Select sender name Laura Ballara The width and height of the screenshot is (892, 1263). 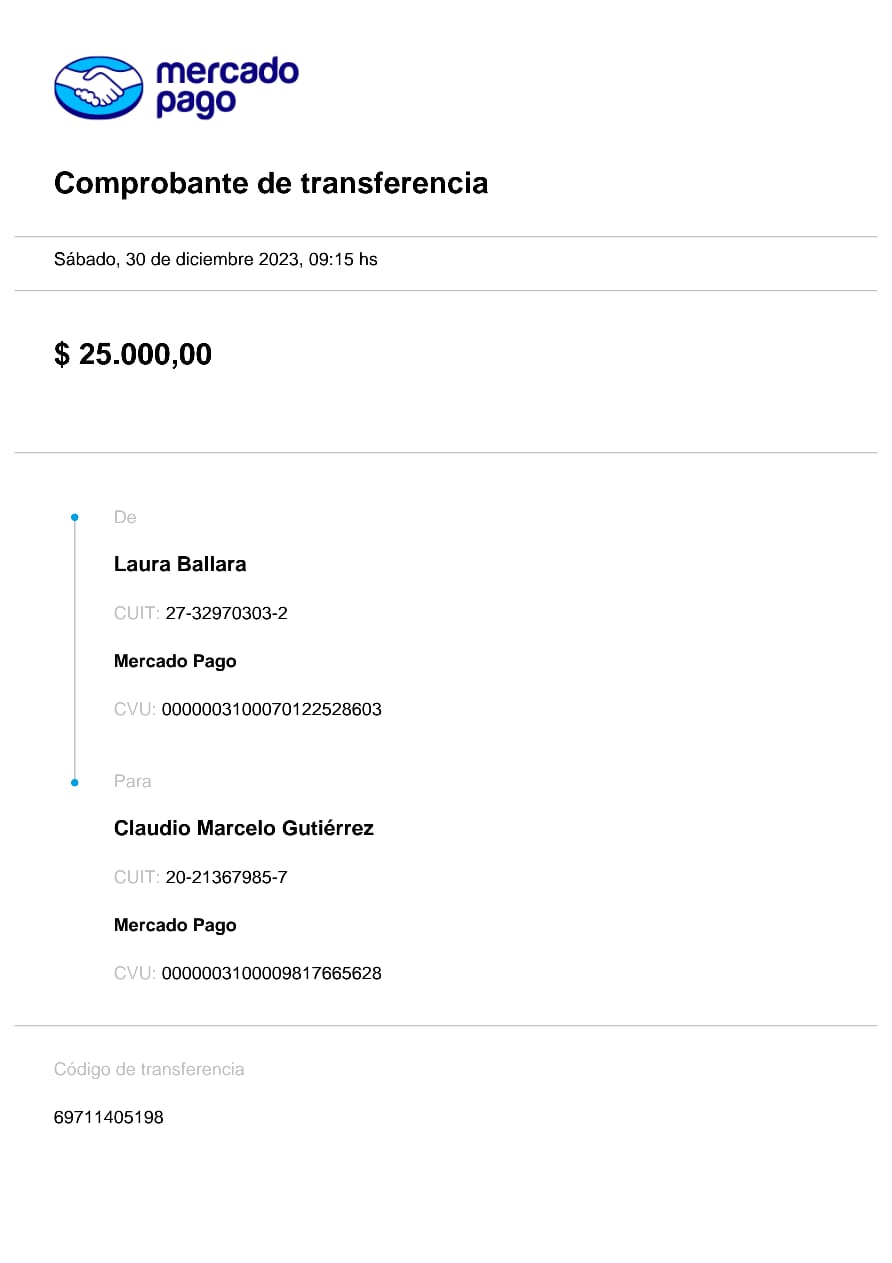[180, 564]
